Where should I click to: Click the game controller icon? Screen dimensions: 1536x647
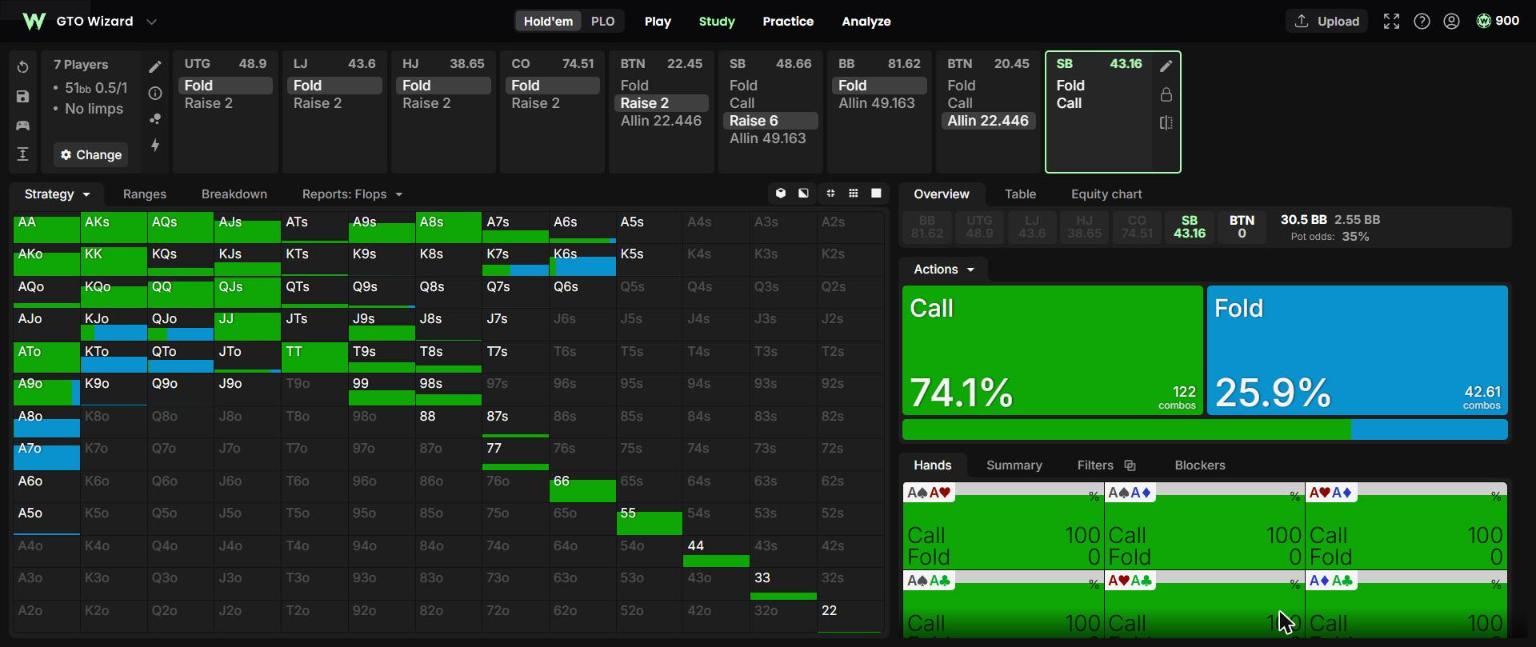(23, 125)
